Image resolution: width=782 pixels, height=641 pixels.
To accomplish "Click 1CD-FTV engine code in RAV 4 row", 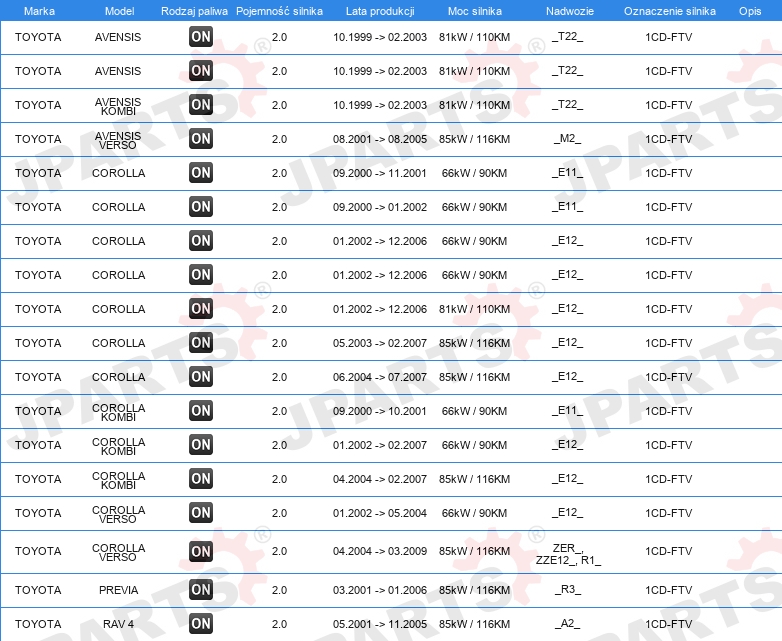I will pos(669,624).
